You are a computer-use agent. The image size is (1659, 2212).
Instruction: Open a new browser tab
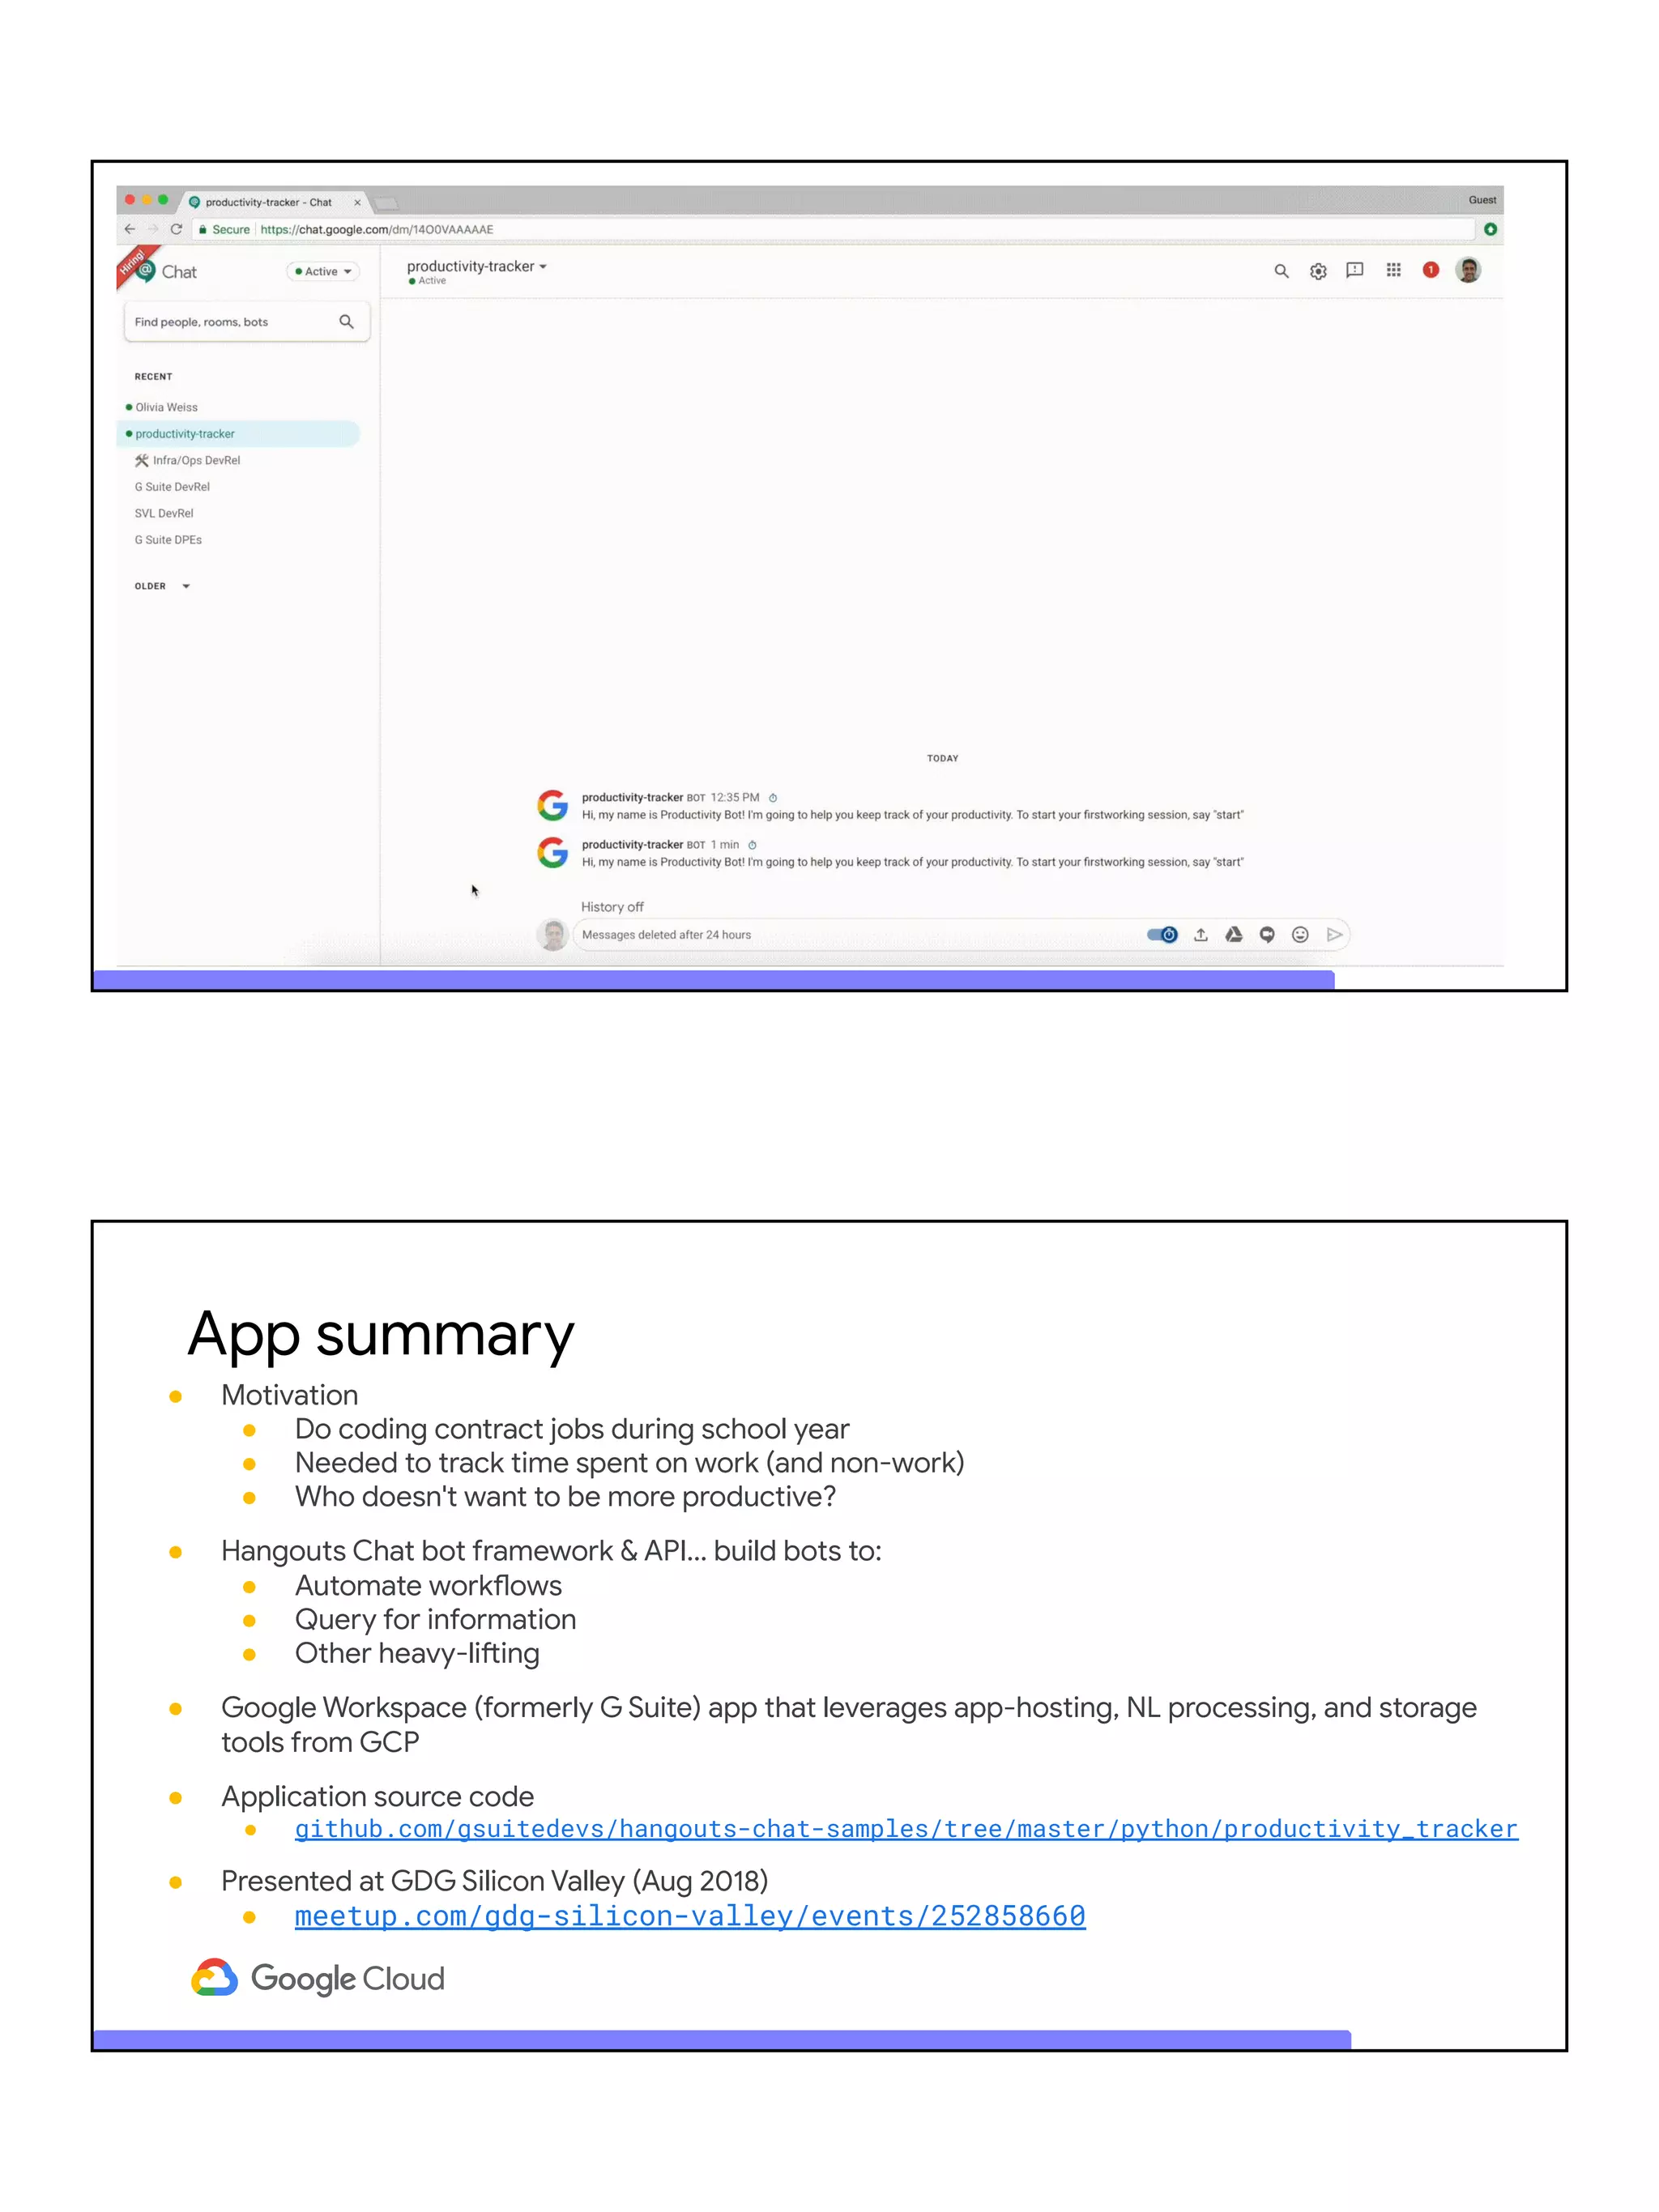pyautogui.click(x=387, y=203)
